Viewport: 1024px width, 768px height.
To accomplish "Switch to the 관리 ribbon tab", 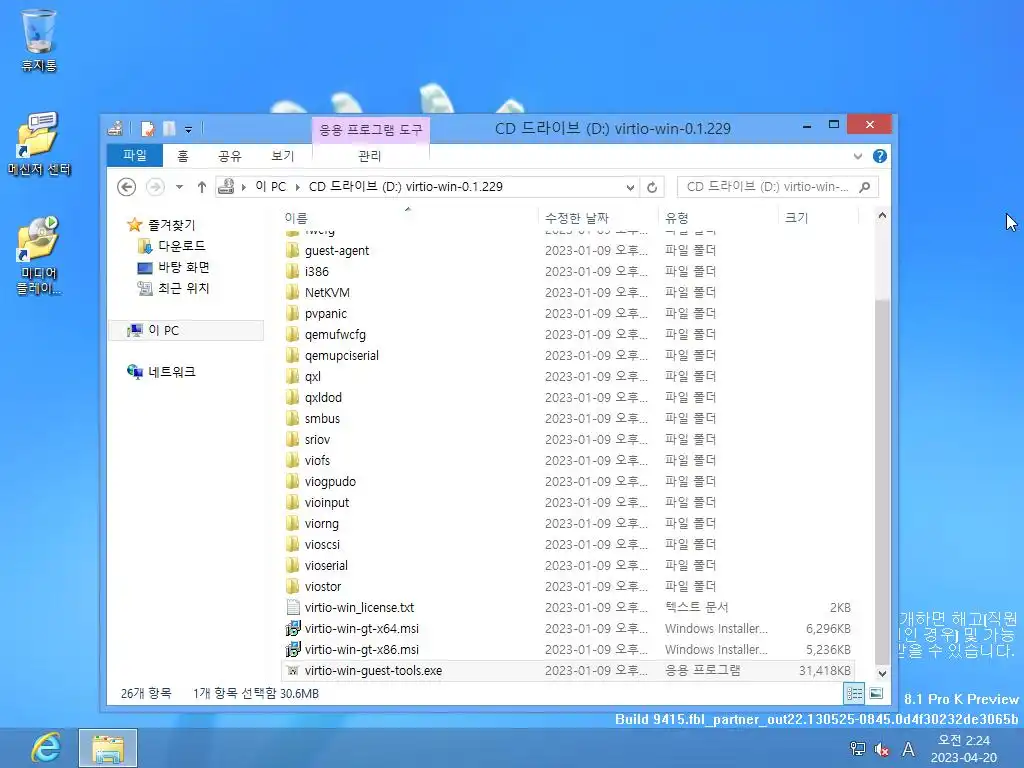I will tap(370, 155).
